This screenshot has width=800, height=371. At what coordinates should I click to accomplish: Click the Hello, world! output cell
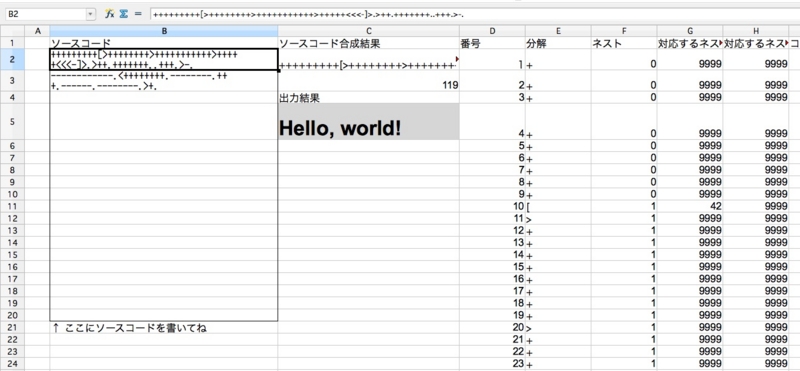coord(368,121)
